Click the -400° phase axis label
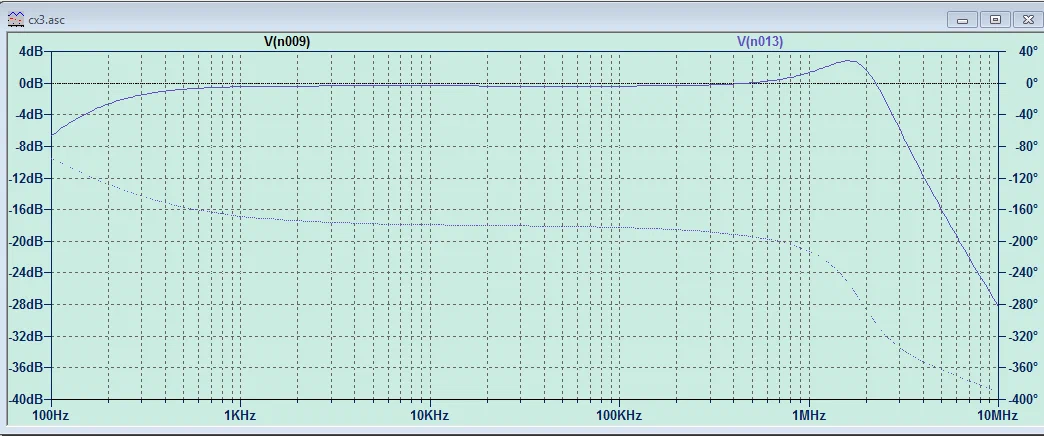Viewport: 1044px width, 436px height. (1022, 399)
